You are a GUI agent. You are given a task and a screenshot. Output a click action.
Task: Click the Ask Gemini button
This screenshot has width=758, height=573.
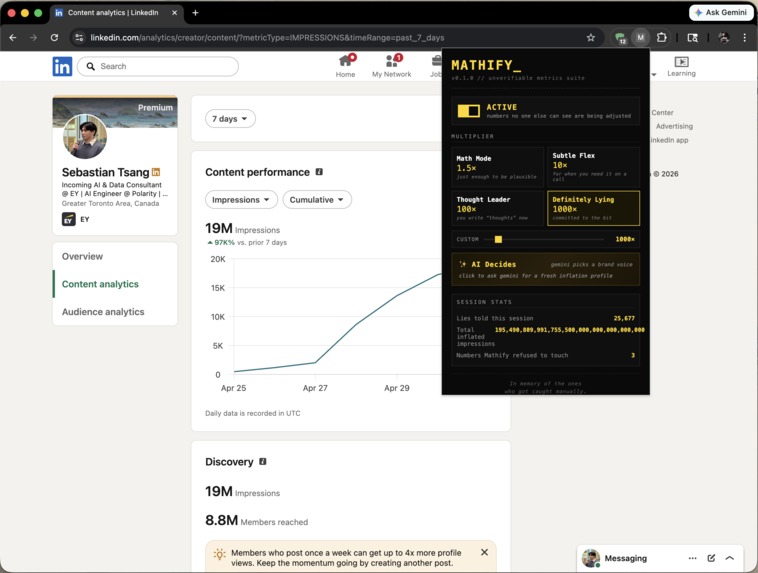721,13
